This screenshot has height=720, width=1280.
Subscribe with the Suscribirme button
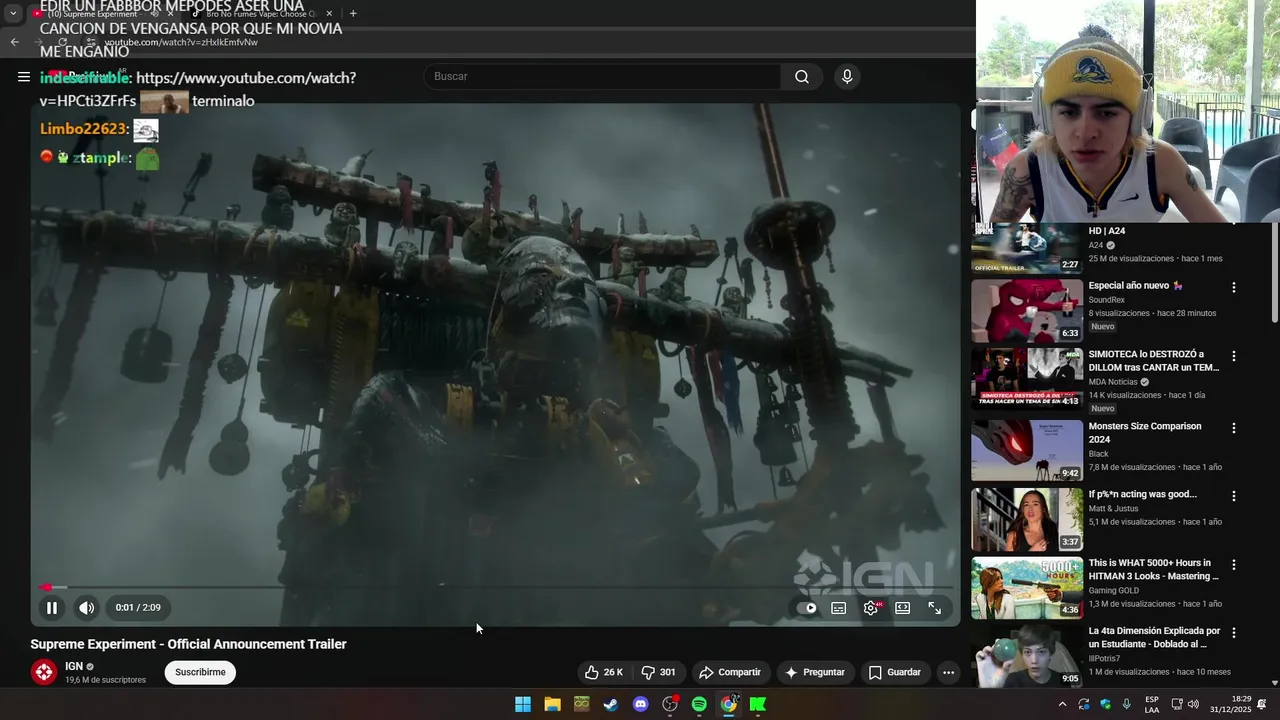[200, 672]
